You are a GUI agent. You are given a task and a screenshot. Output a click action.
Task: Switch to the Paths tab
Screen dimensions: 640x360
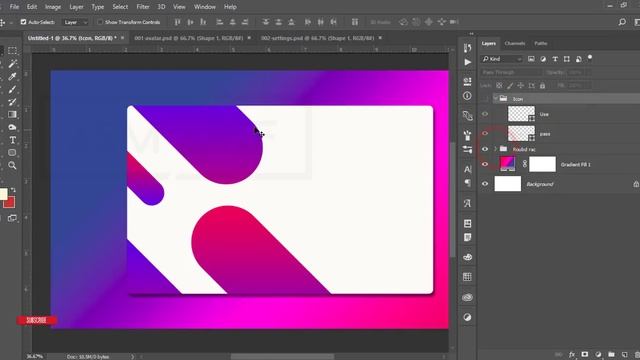click(x=541, y=43)
